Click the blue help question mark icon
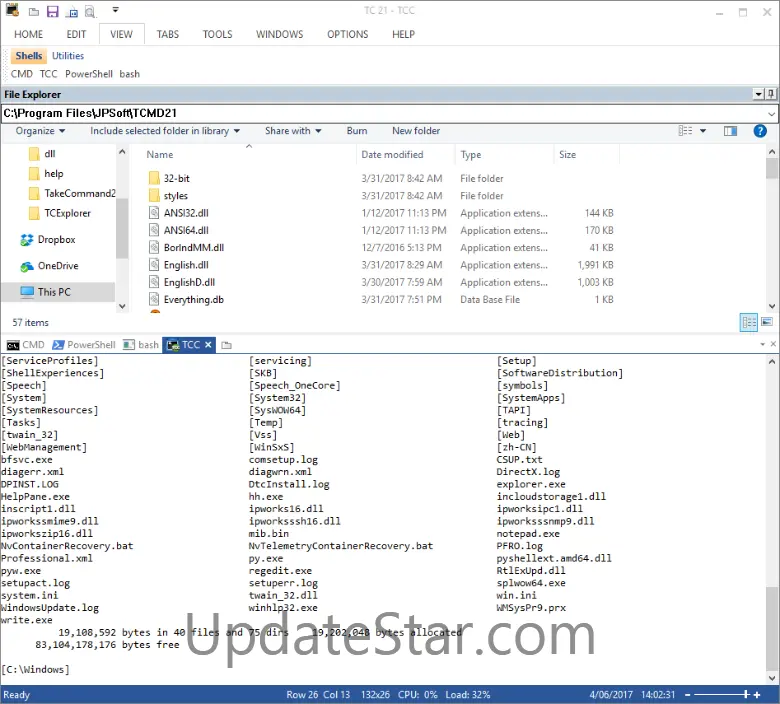The width and height of the screenshot is (780, 704). [760, 131]
